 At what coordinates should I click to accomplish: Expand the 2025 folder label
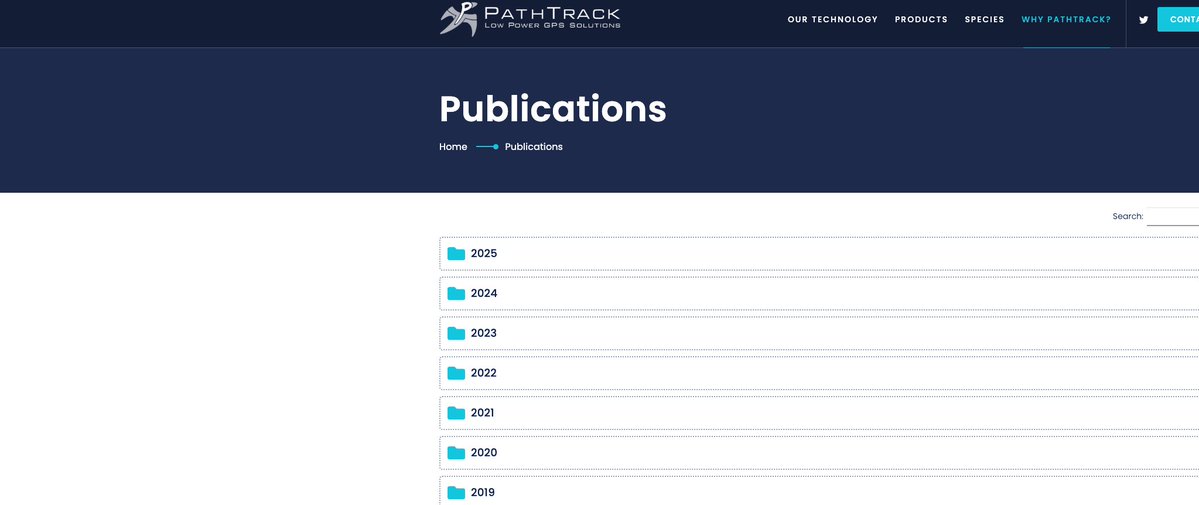[x=484, y=254]
